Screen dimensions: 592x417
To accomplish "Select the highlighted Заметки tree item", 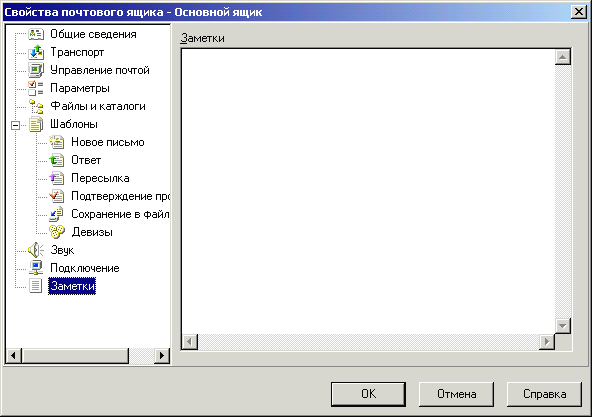I will (72, 286).
